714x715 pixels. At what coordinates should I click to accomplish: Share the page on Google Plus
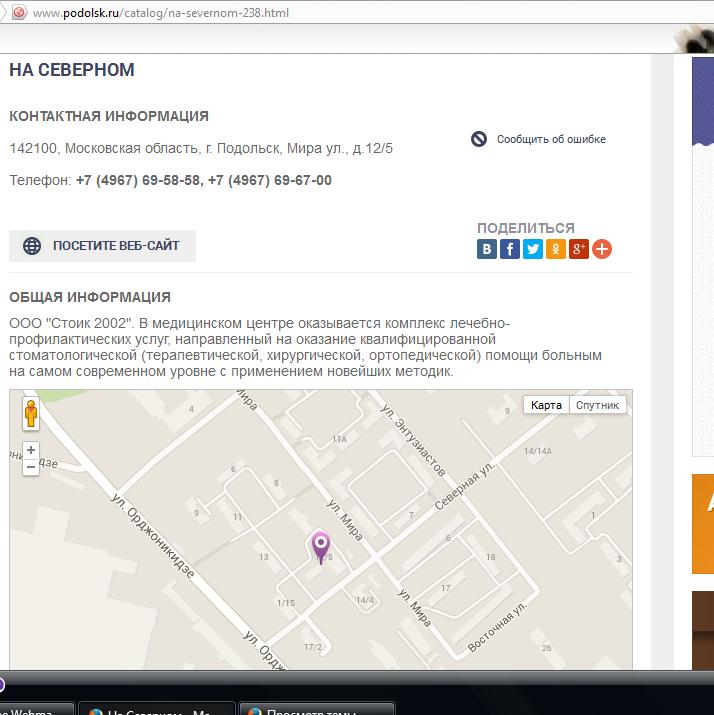tap(579, 249)
